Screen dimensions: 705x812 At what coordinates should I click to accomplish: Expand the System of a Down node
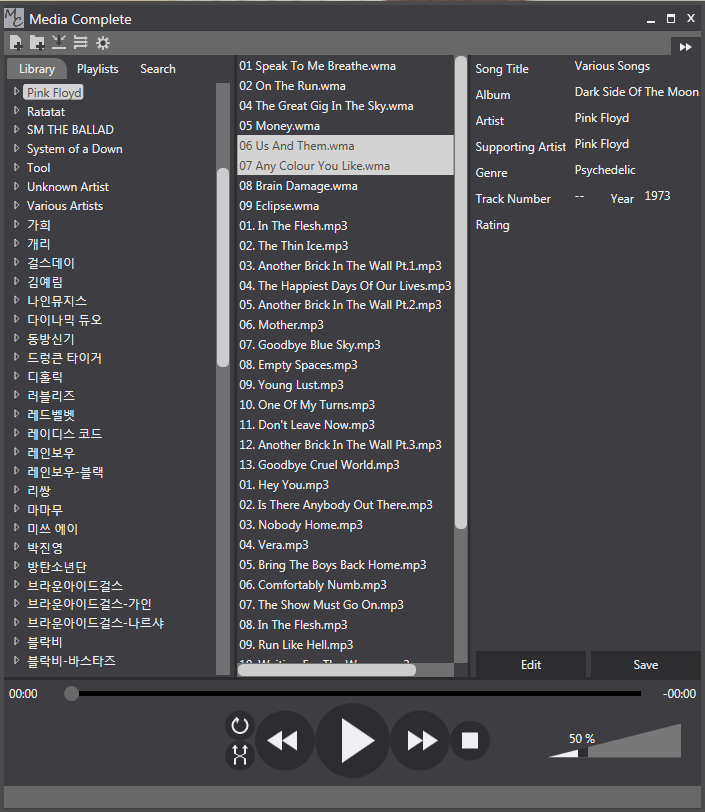[x=17, y=149]
